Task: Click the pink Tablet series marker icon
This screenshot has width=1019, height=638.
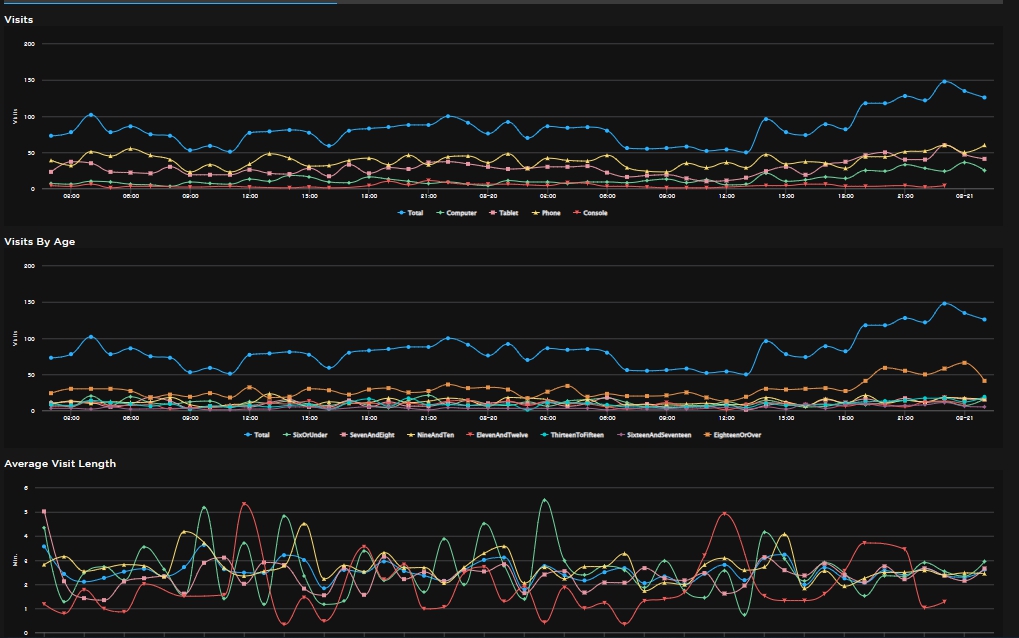Action: coord(493,213)
